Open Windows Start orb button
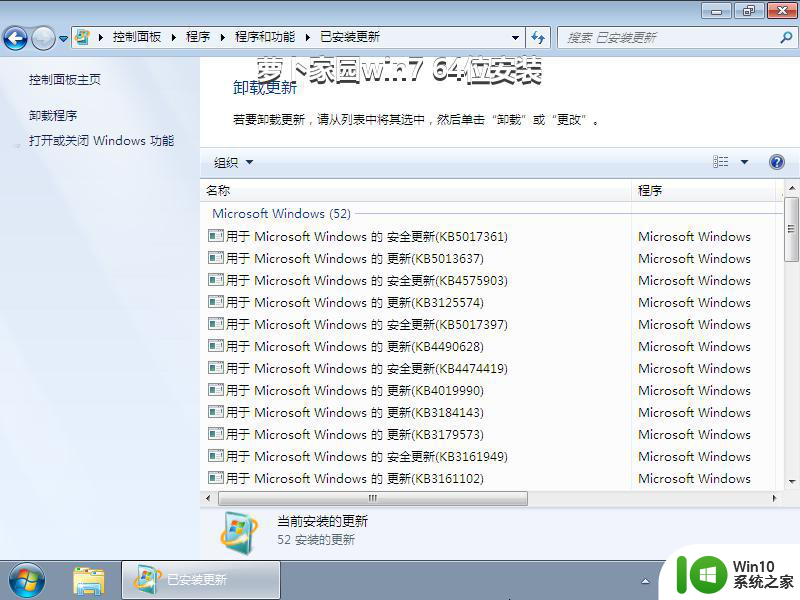 pyautogui.click(x=26, y=580)
